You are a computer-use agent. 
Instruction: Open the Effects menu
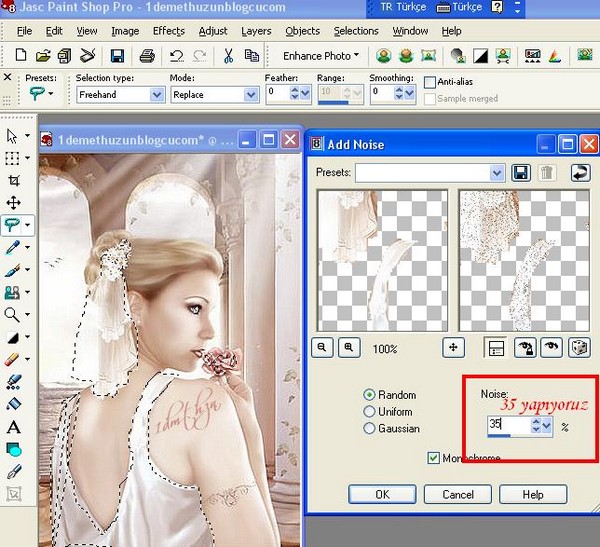point(168,31)
